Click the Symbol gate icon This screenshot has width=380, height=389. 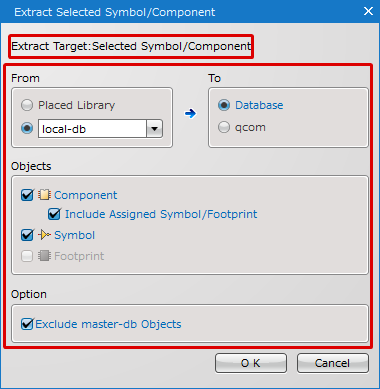click(44, 235)
